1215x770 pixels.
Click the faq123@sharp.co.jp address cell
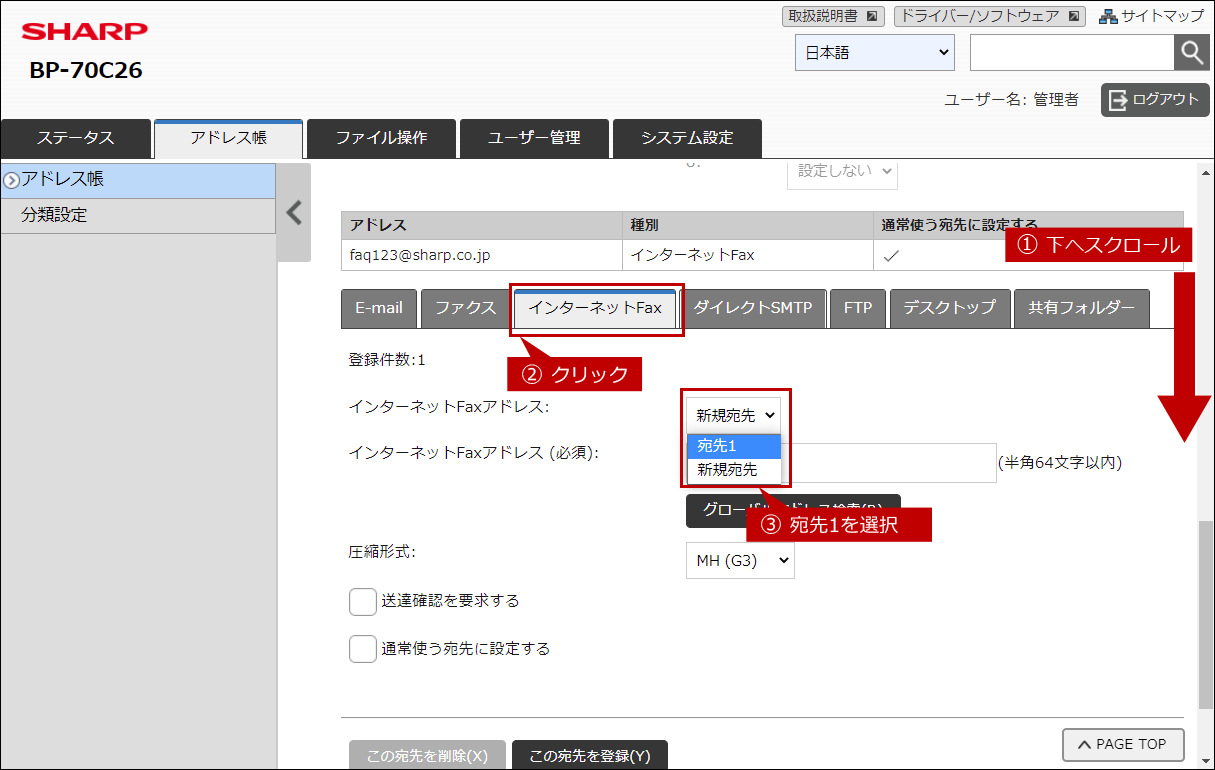(481, 255)
